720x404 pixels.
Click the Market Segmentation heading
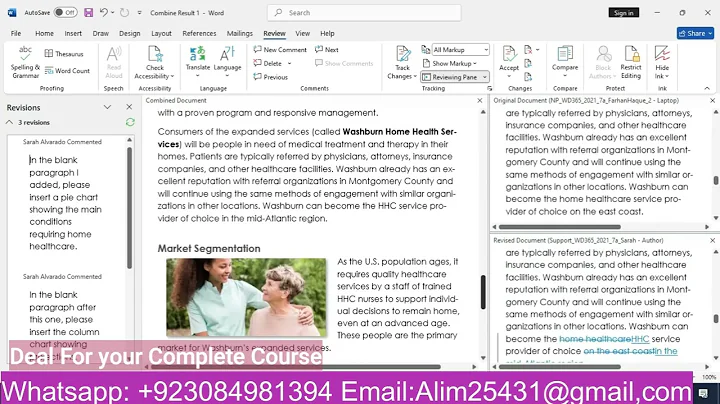point(209,248)
